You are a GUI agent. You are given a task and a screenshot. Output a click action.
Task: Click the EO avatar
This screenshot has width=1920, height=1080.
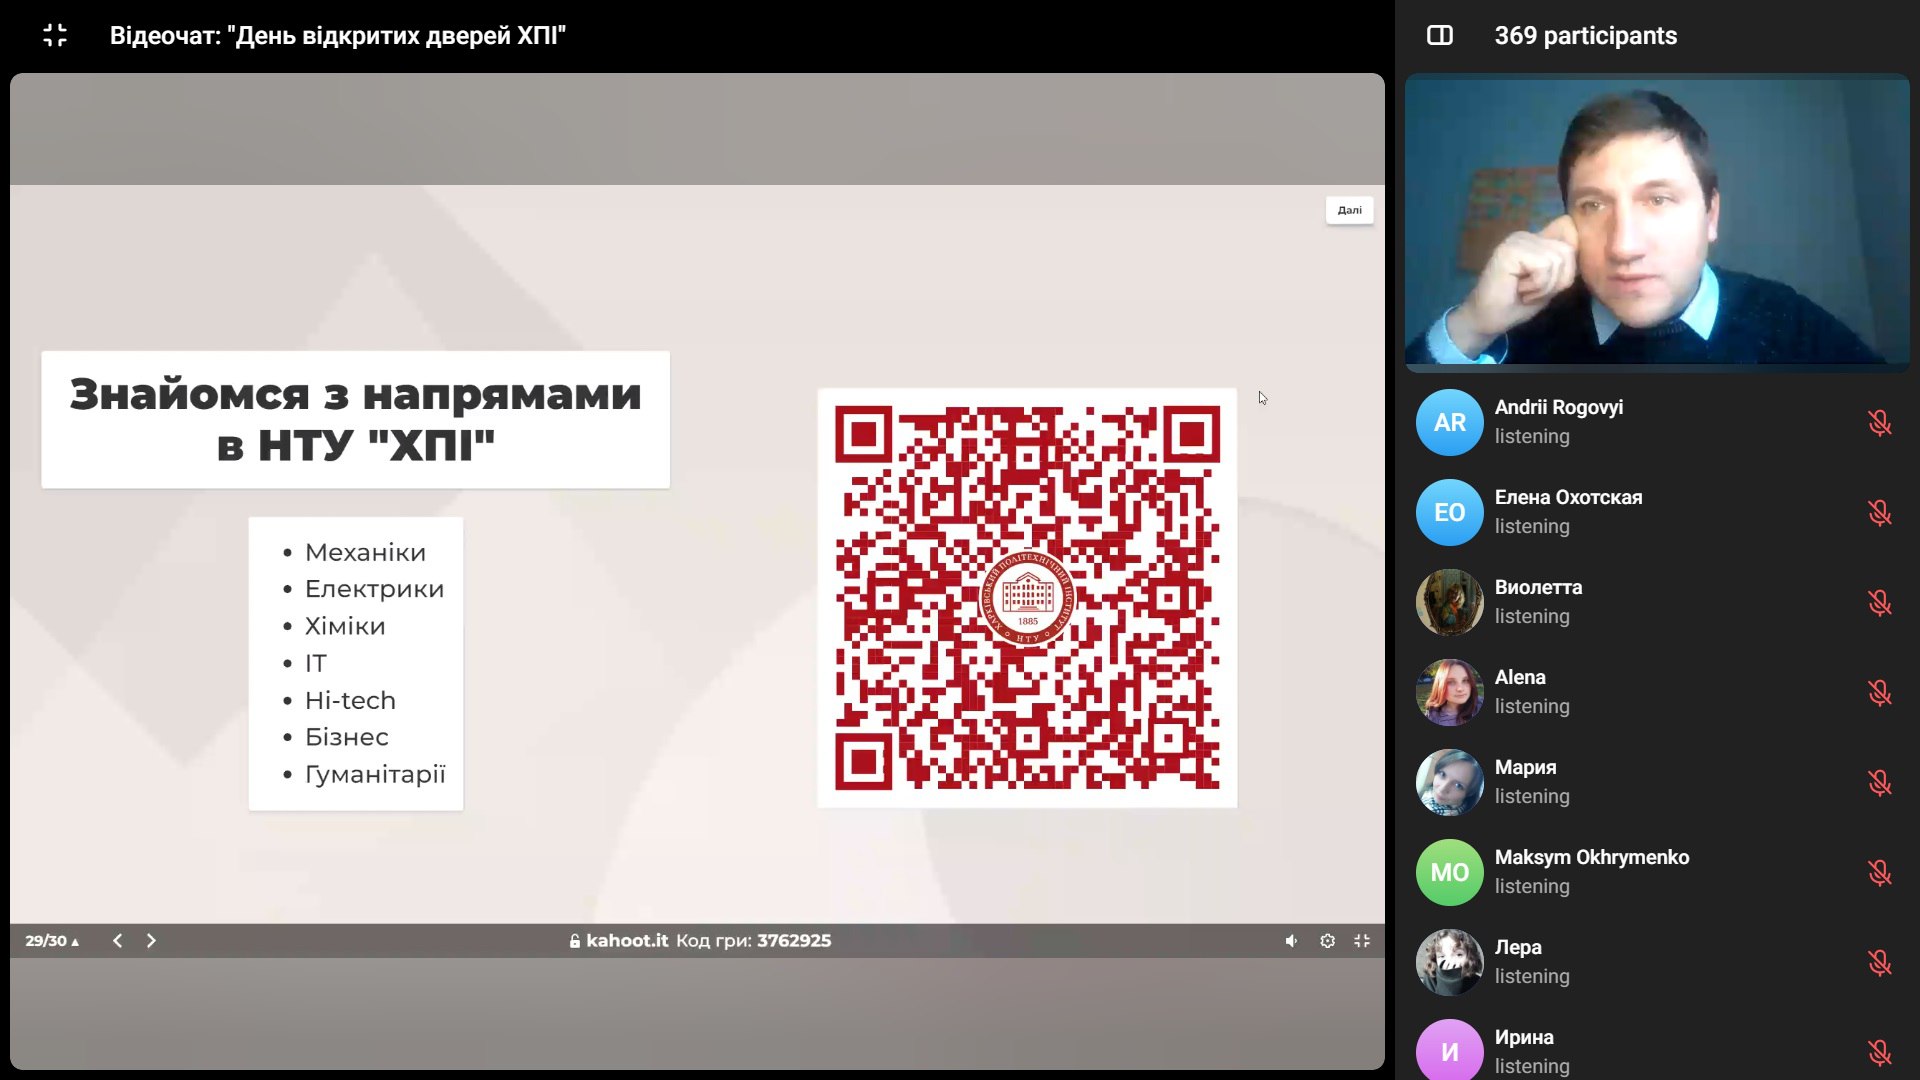click(x=1449, y=512)
